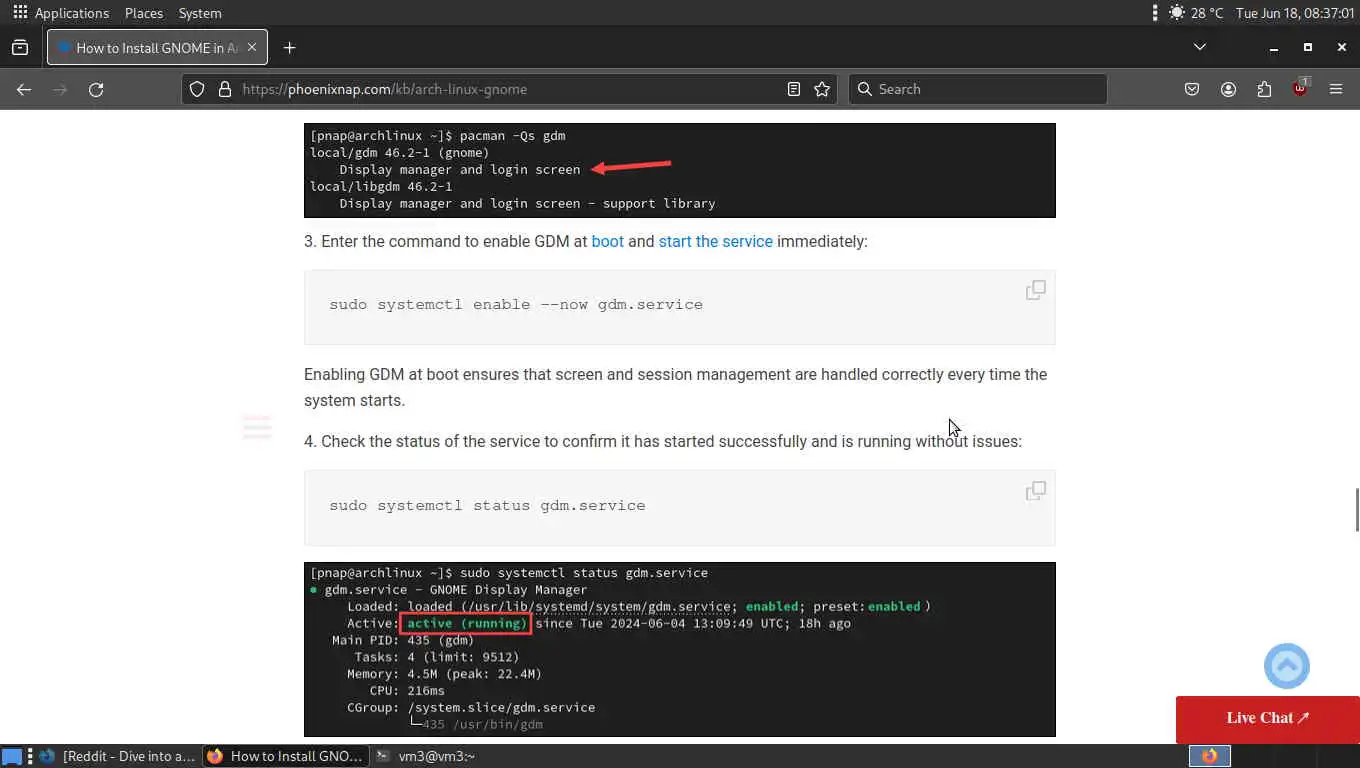This screenshot has height=768, width=1360.
Task: Open the Places menu
Action: [x=144, y=13]
